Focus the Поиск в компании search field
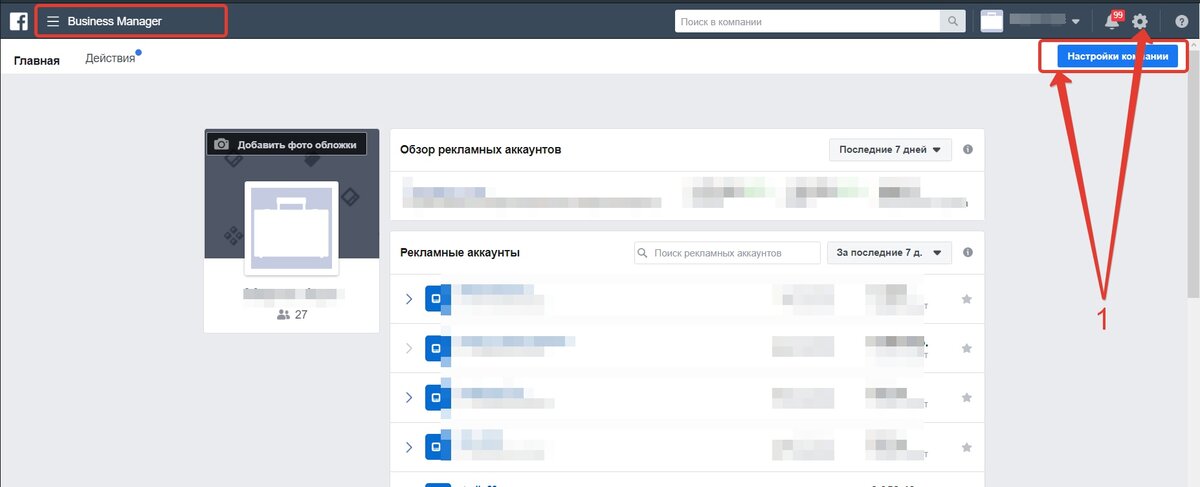 [x=808, y=21]
